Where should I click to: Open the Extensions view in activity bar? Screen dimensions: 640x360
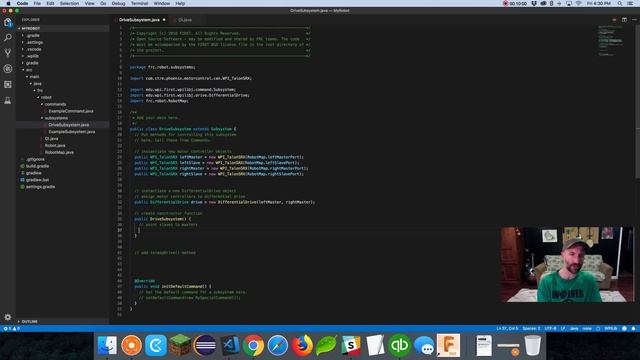click(x=8, y=84)
